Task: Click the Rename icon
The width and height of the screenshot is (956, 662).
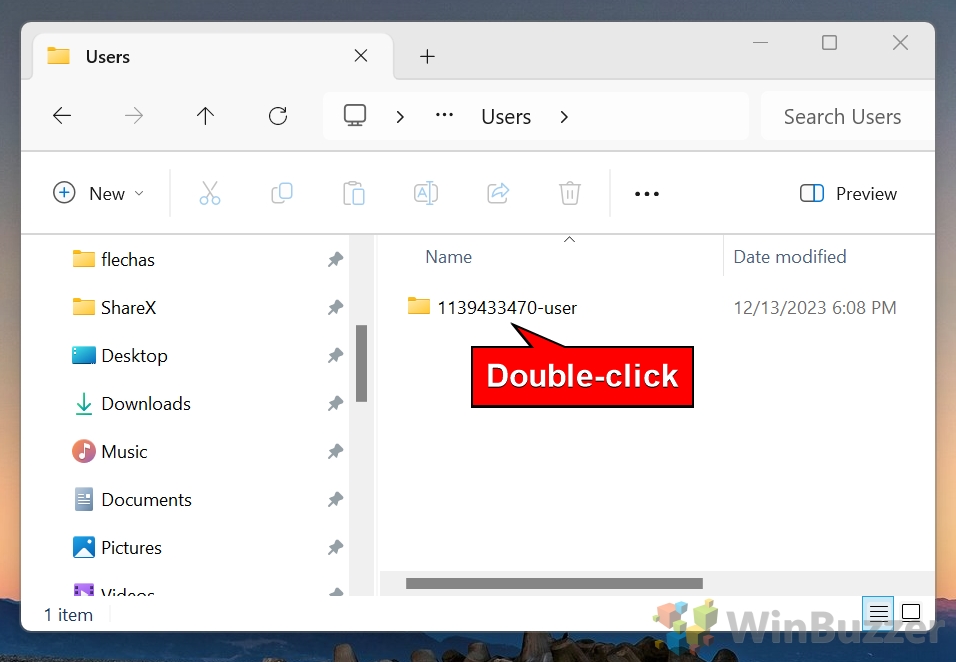Action: pyautogui.click(x=426, y=193)
